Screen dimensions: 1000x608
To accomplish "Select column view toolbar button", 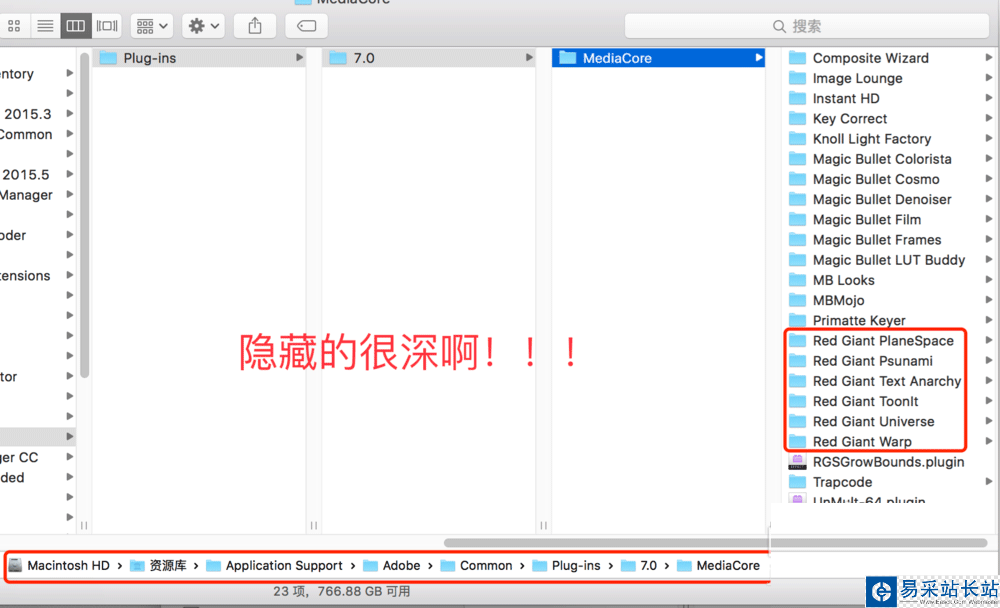I will [x=75, y=26].
